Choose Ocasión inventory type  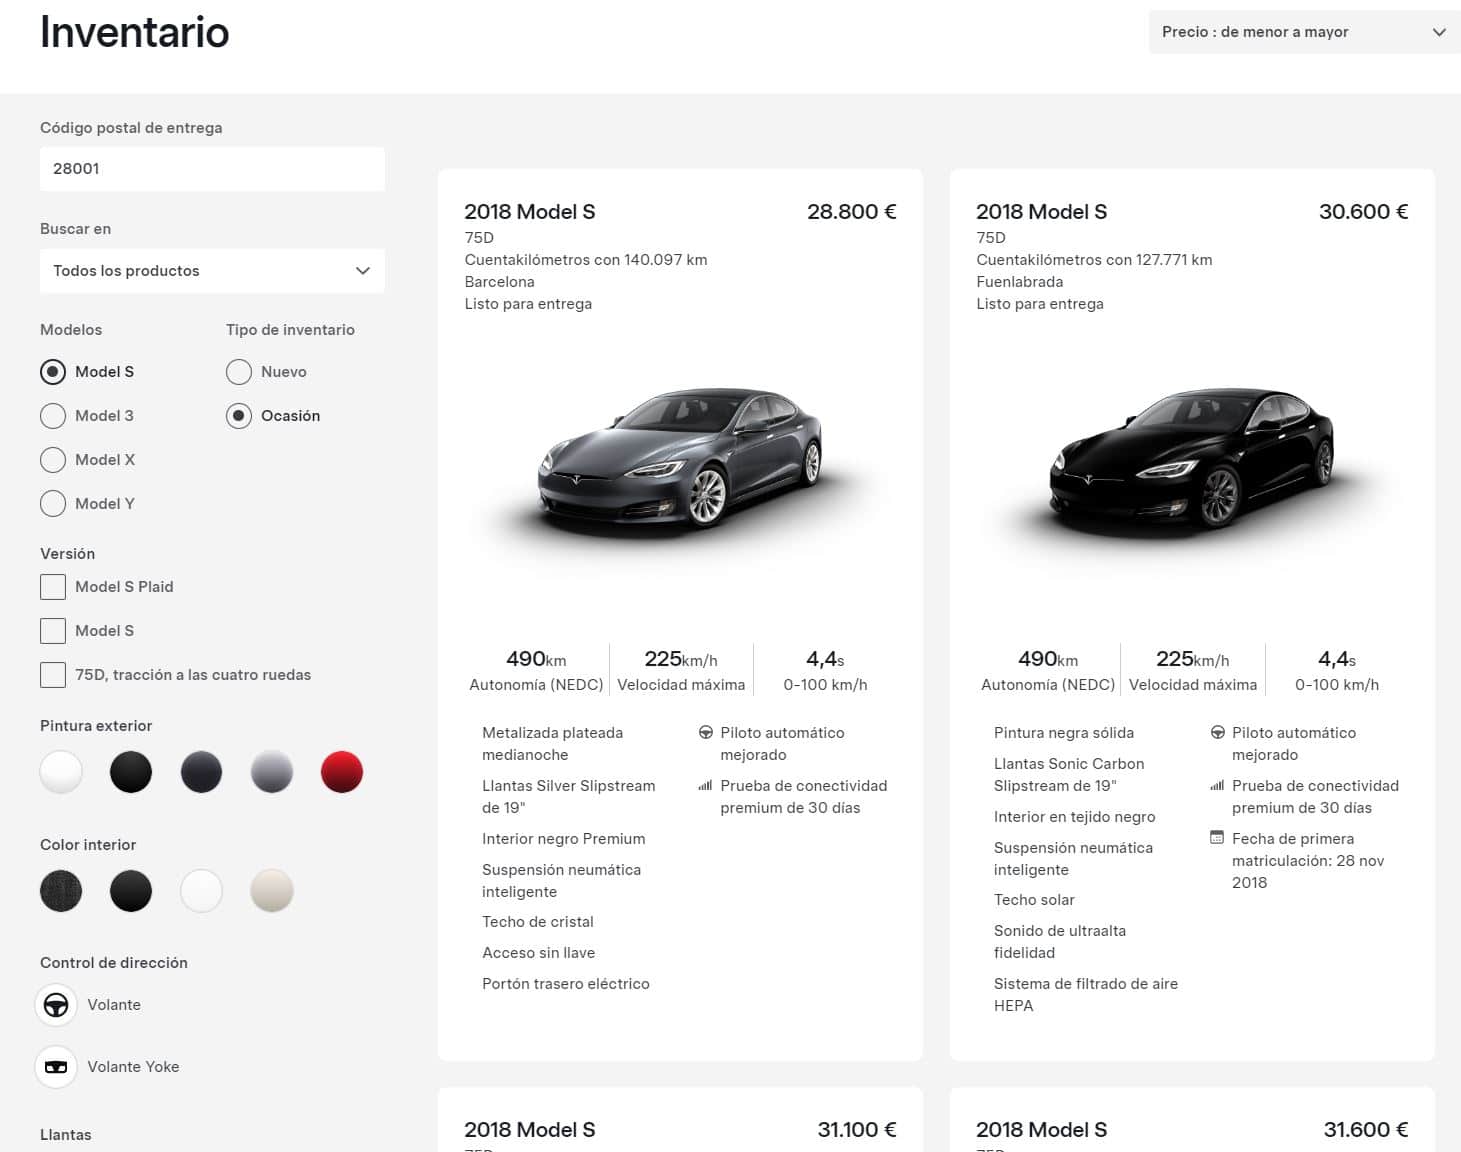pyautogui.click(x=239, y=416)
